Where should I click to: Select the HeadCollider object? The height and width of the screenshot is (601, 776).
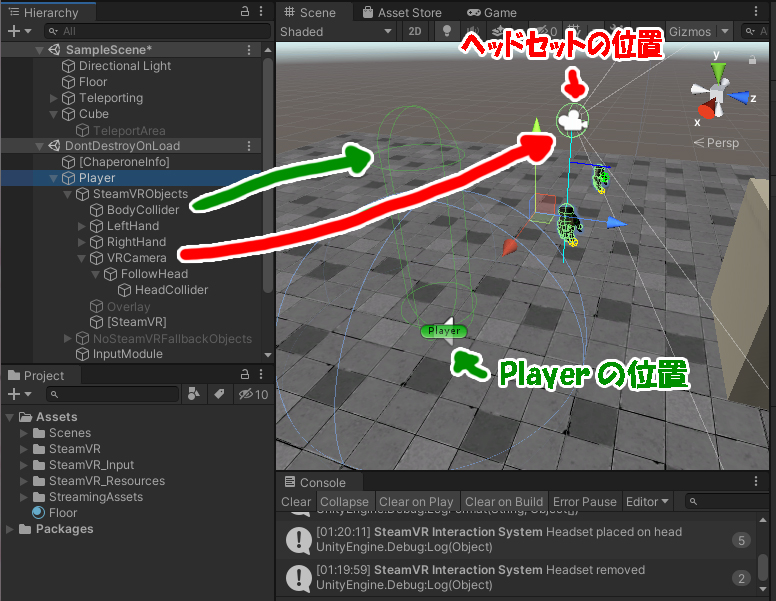click(x=171, y=290)
